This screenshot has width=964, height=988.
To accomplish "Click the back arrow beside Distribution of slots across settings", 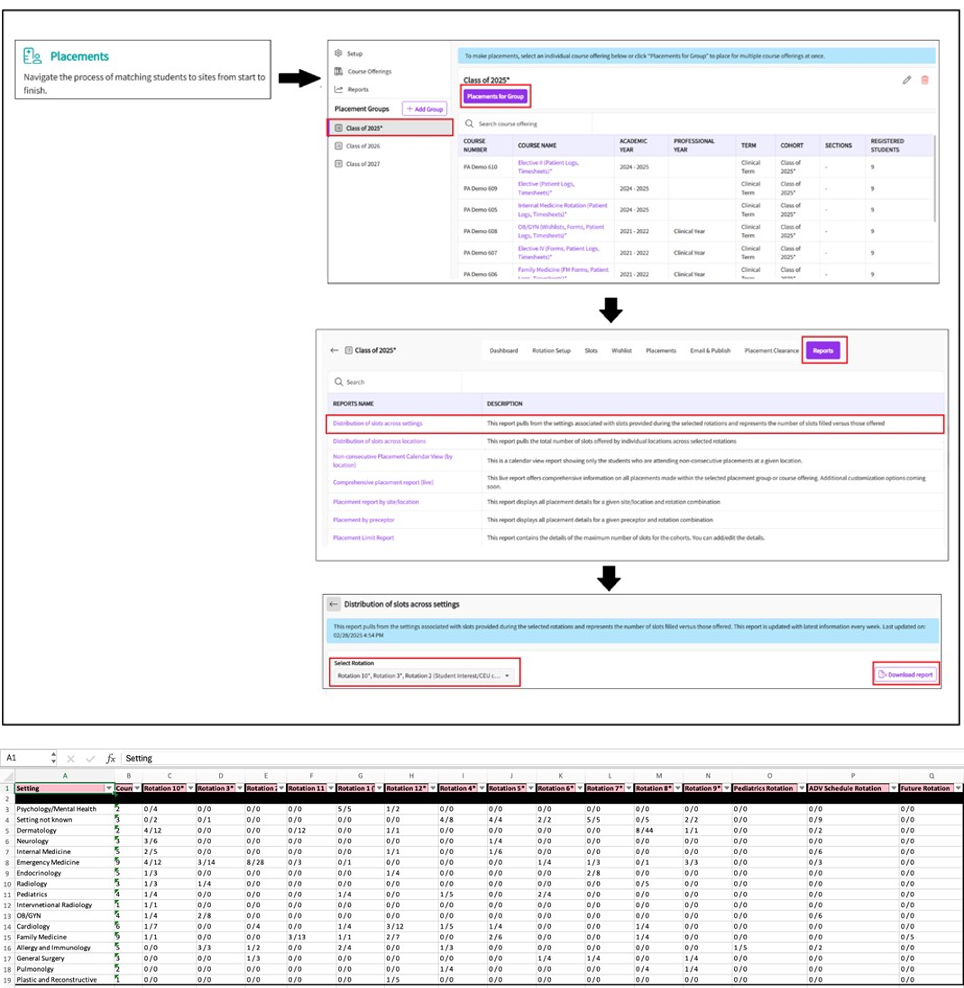I will coord(333,604).
